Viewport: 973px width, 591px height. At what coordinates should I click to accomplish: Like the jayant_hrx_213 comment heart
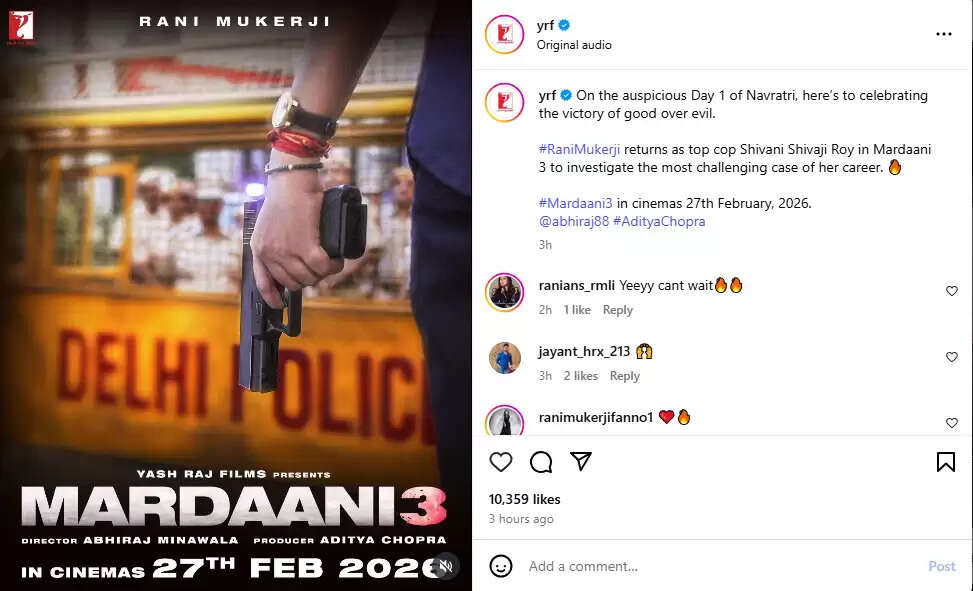pos(951,356)
